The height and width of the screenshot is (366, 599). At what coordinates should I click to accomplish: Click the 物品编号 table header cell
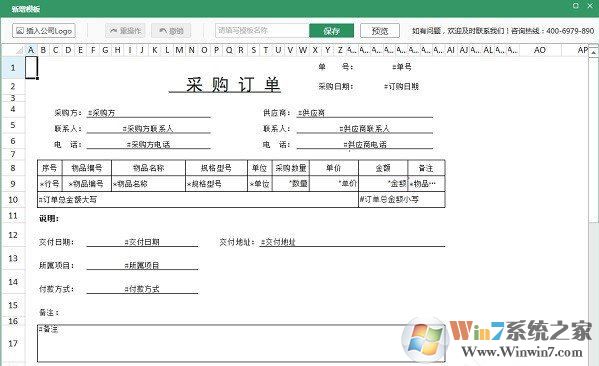(87, 168)
